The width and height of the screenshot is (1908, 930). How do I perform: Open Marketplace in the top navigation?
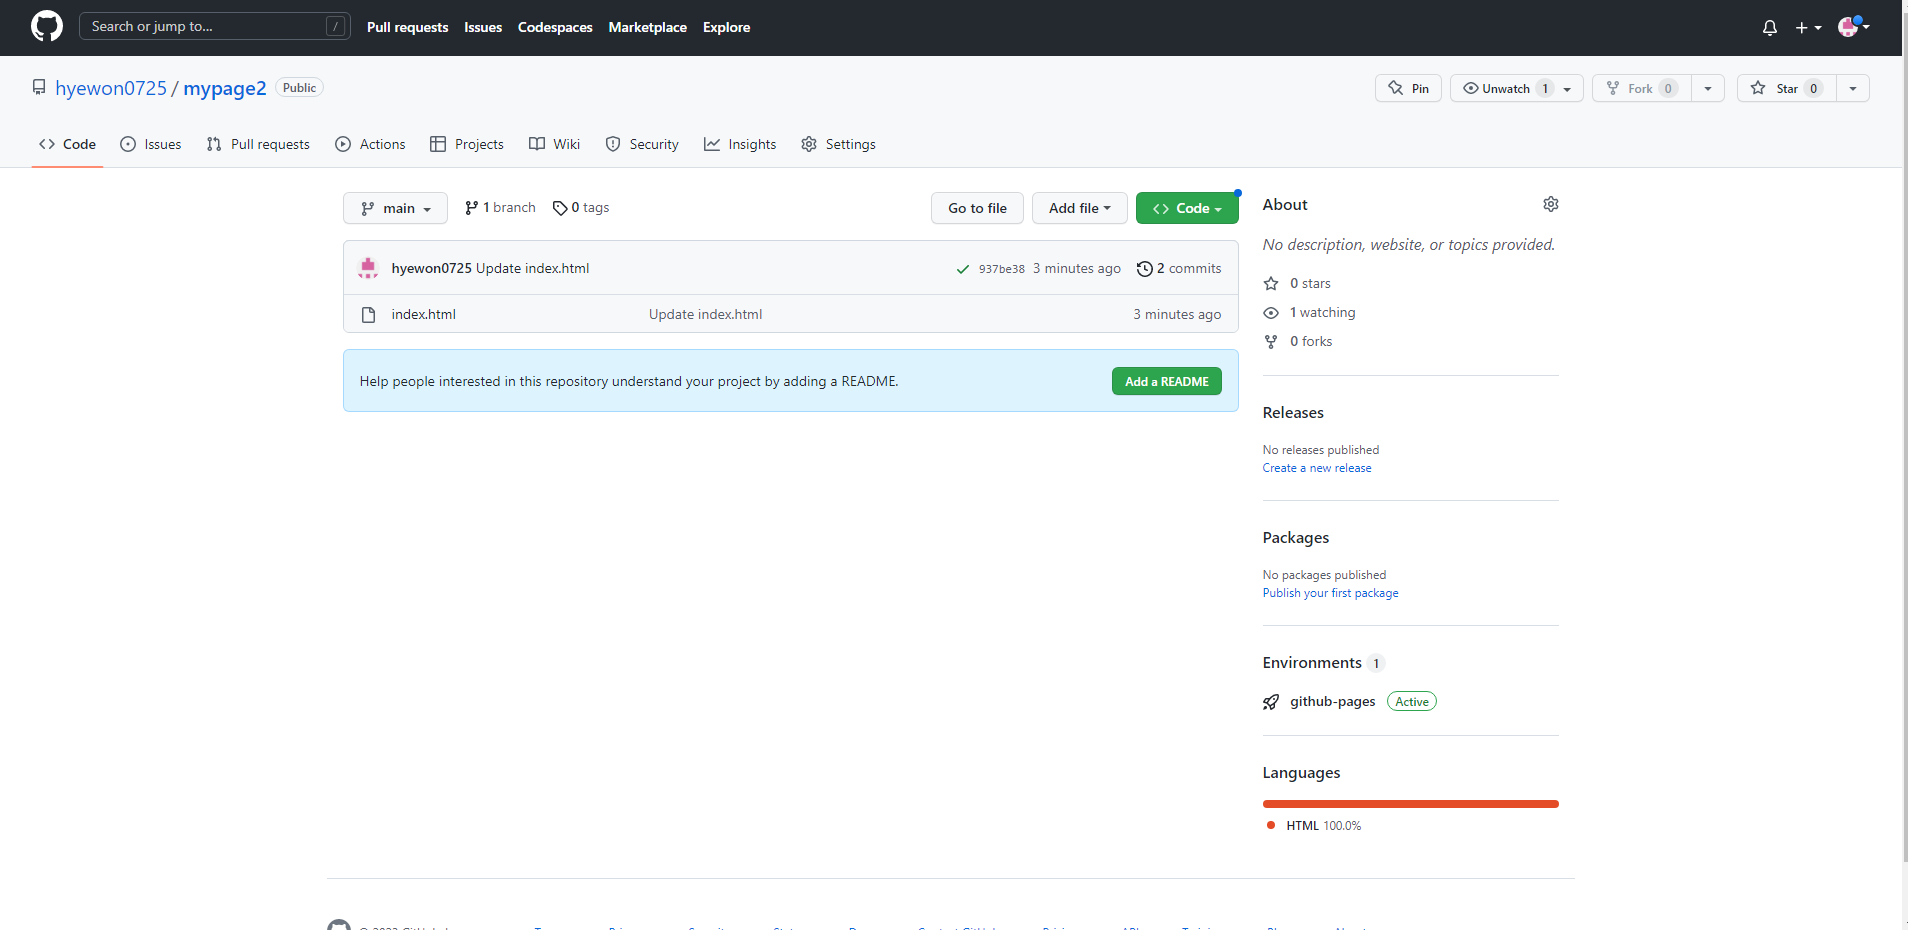tap(647, 27)
